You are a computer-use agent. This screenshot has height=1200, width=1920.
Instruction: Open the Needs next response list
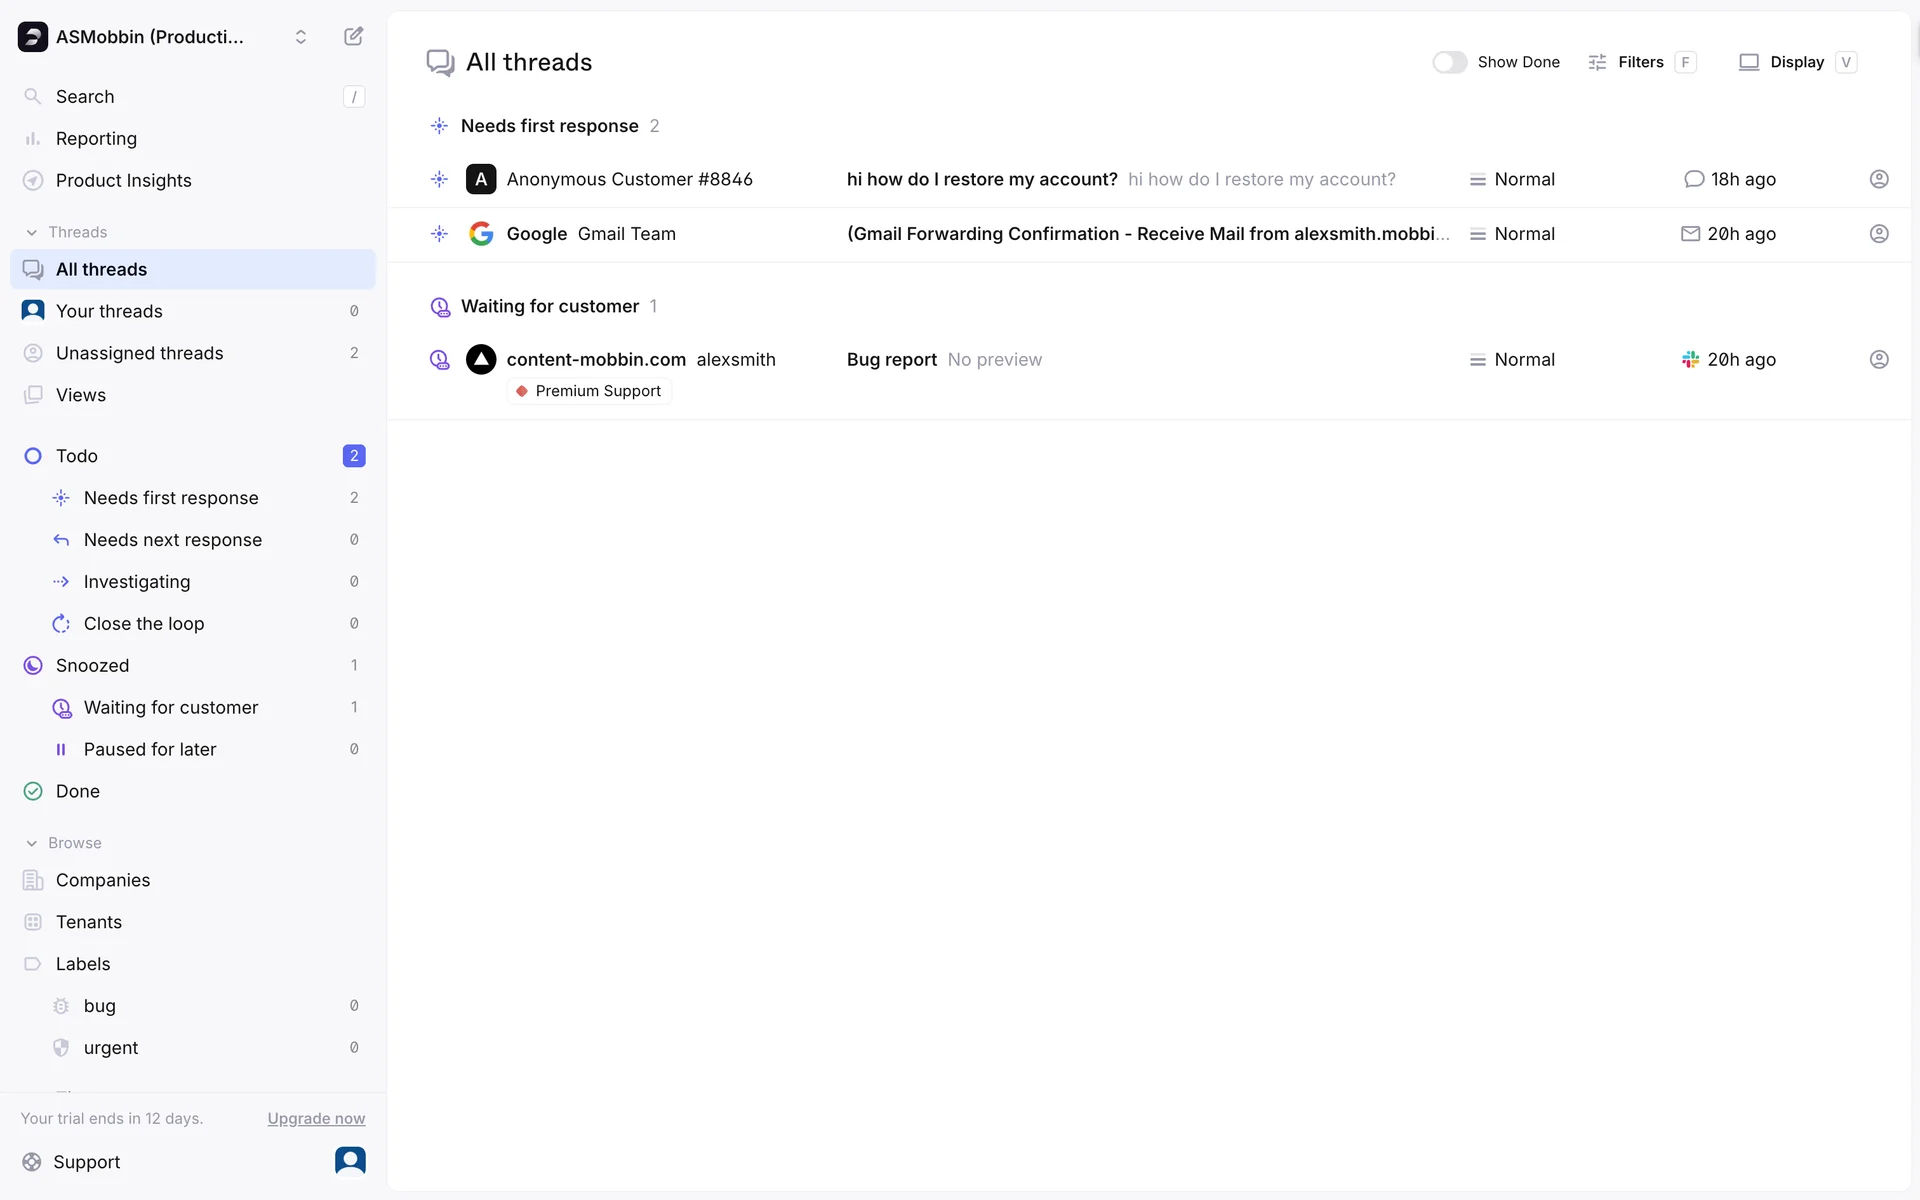[172, 540]
